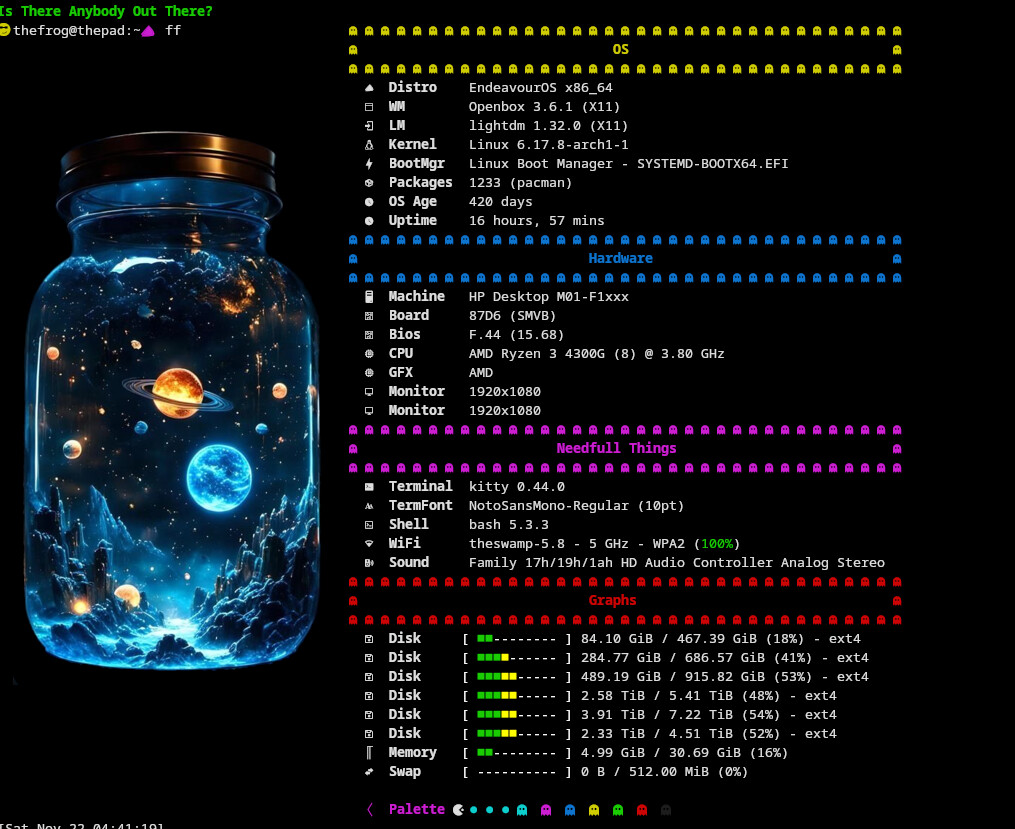Click the Needfull Things section header
Image resolution: width=1015 pixels, height=829 pixels.
[616, 448]
